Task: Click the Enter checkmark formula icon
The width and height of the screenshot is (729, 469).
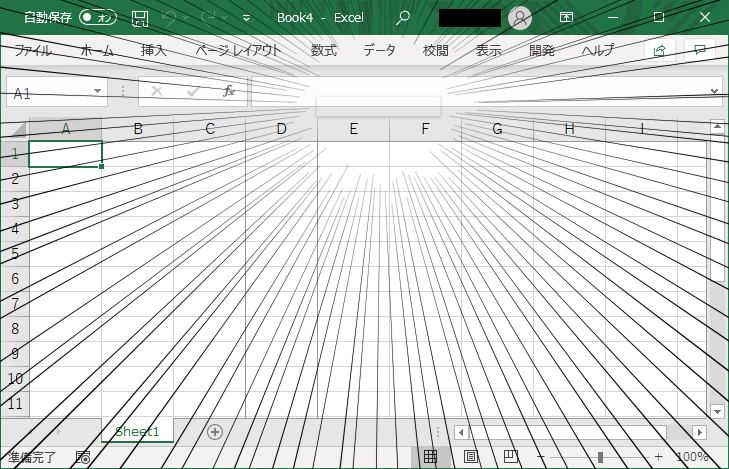Action: tap(192, 91)
